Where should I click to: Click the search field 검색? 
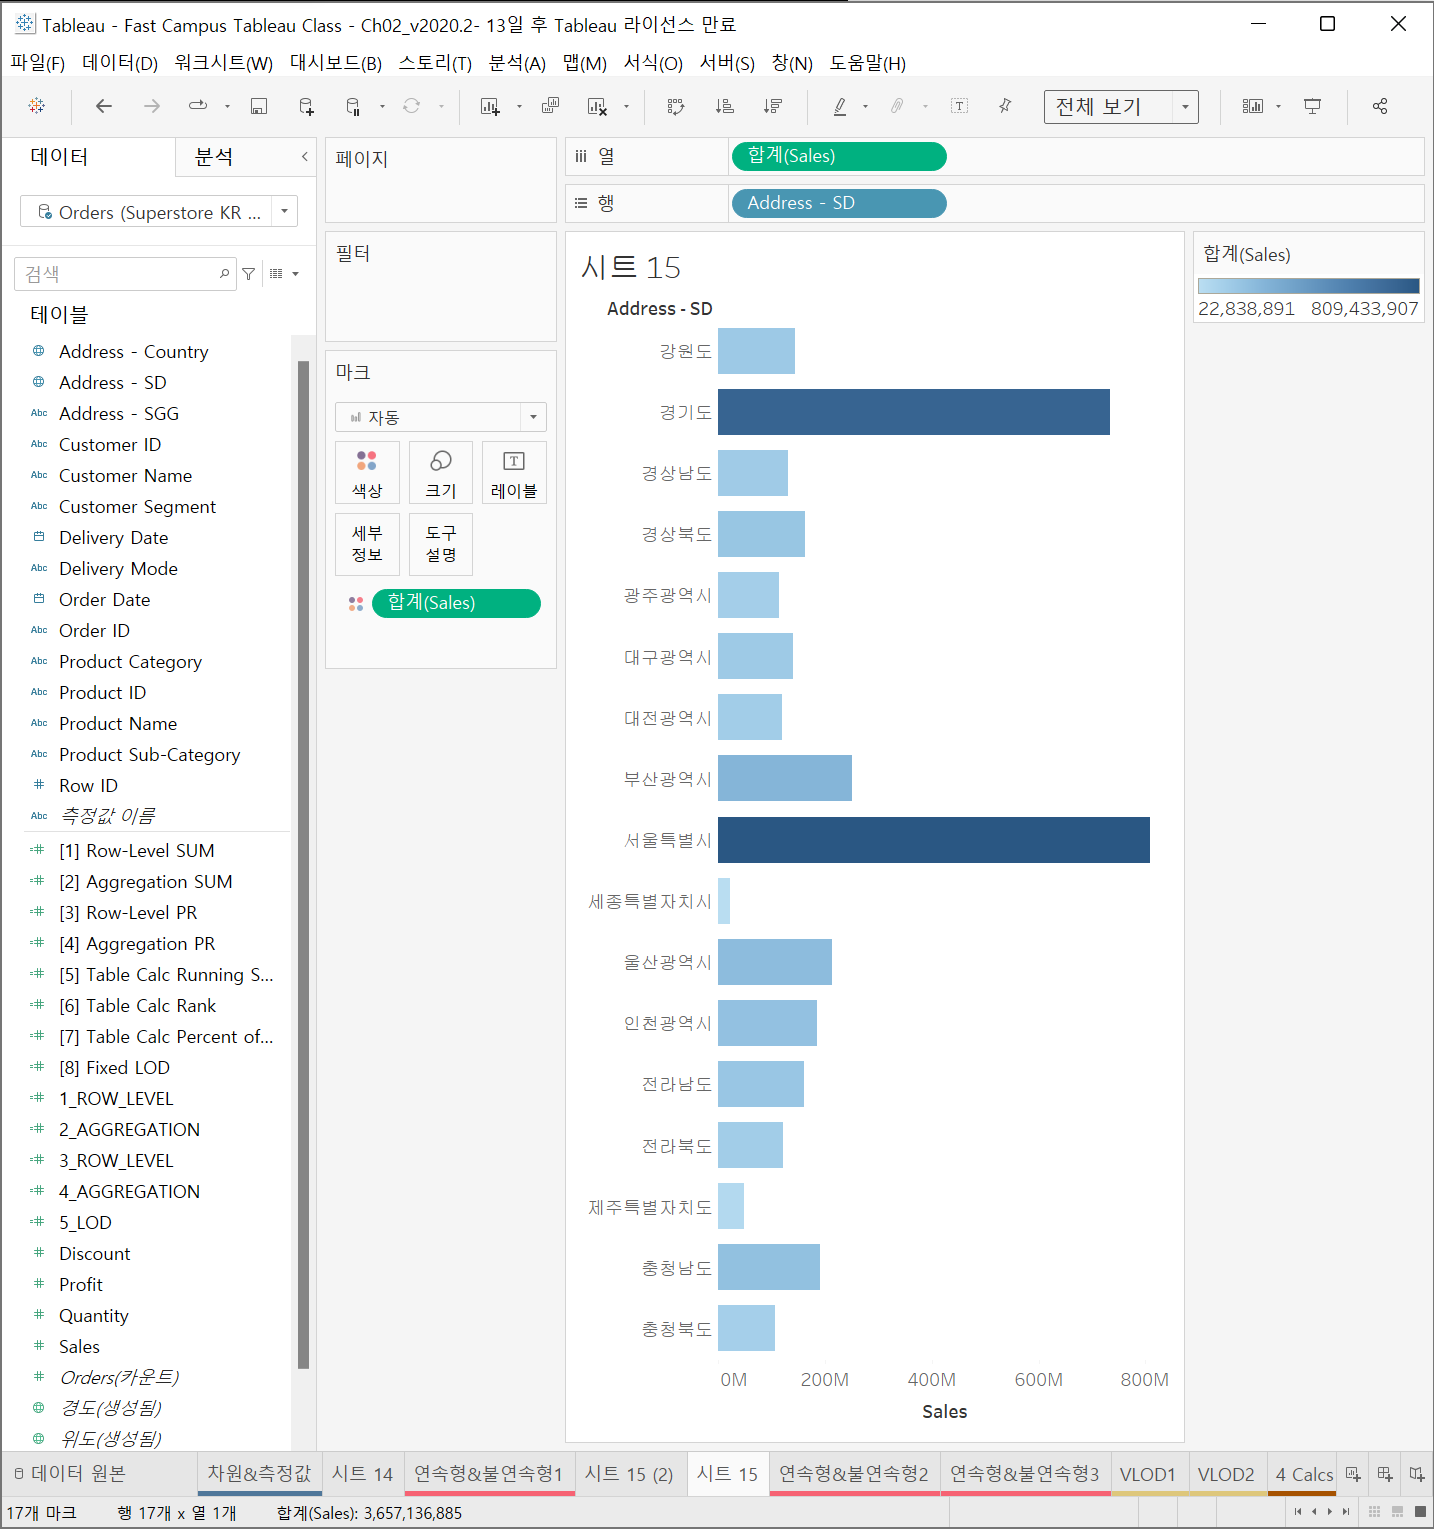click(125, 274)
